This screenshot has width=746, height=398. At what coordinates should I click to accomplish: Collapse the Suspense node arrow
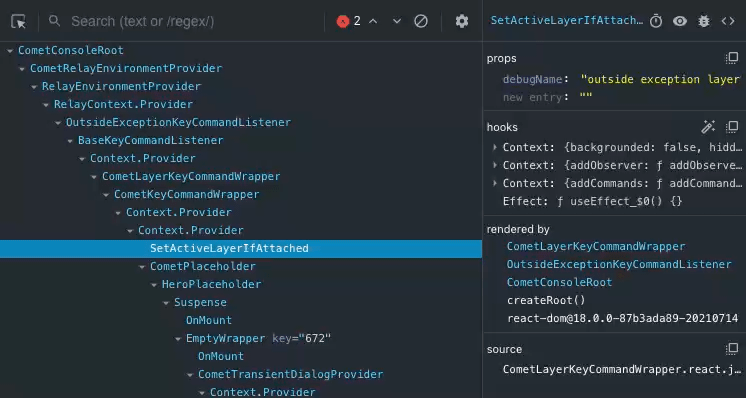point(166,303)
